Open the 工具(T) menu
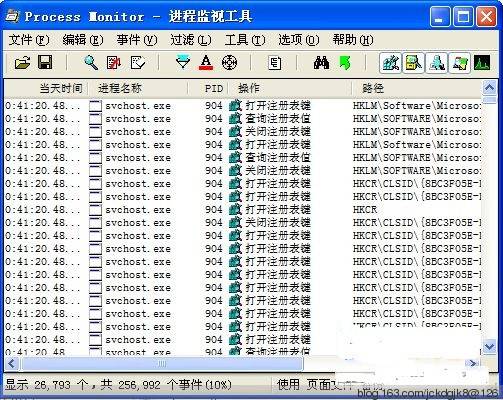The image size is (503, 400). tap(245, 40)
